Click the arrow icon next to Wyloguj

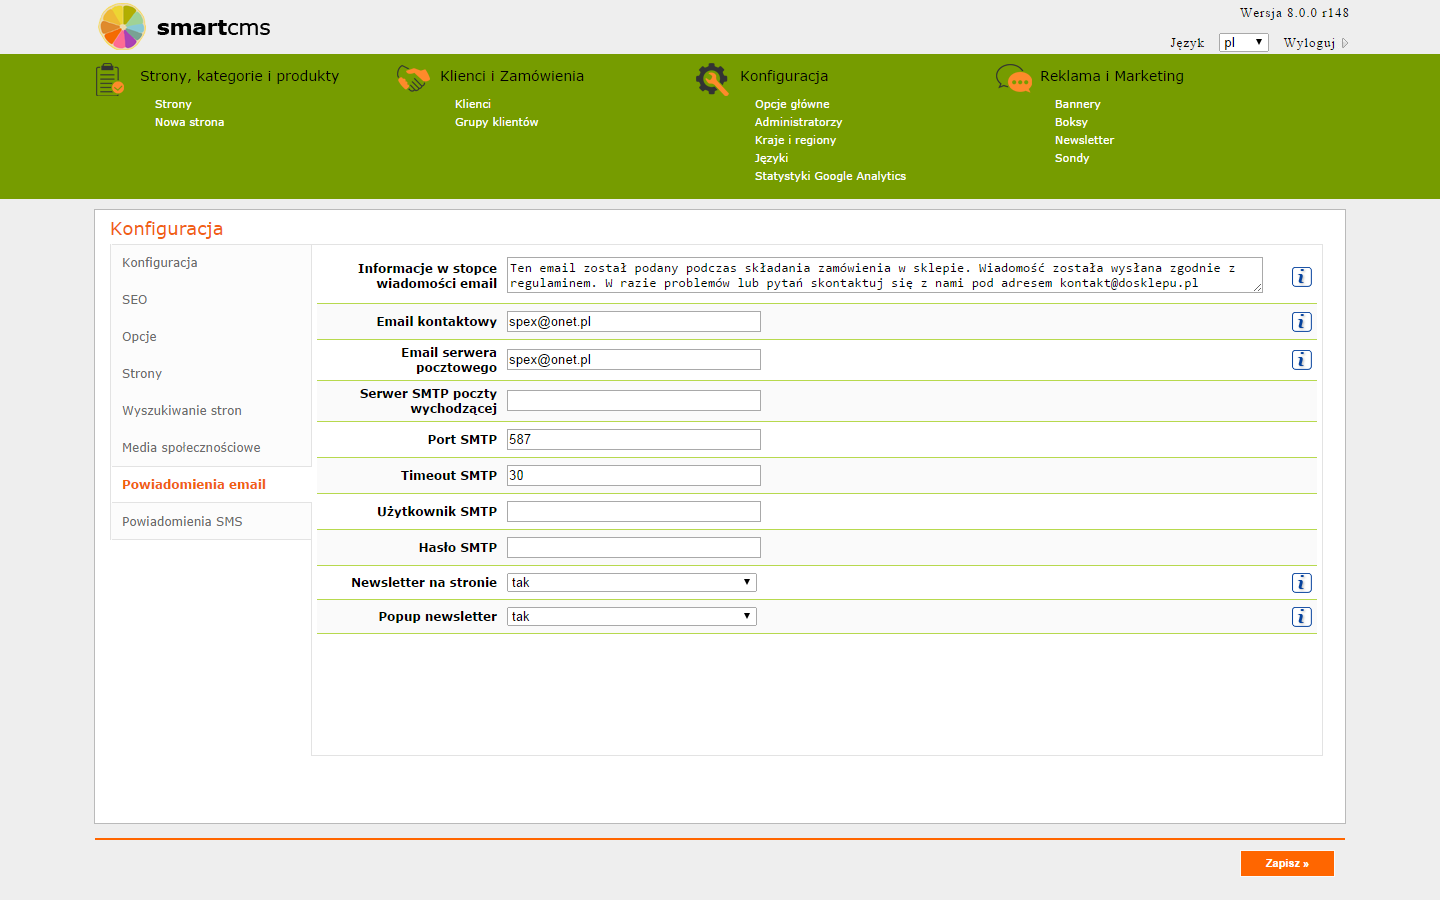pos(1345,43)
